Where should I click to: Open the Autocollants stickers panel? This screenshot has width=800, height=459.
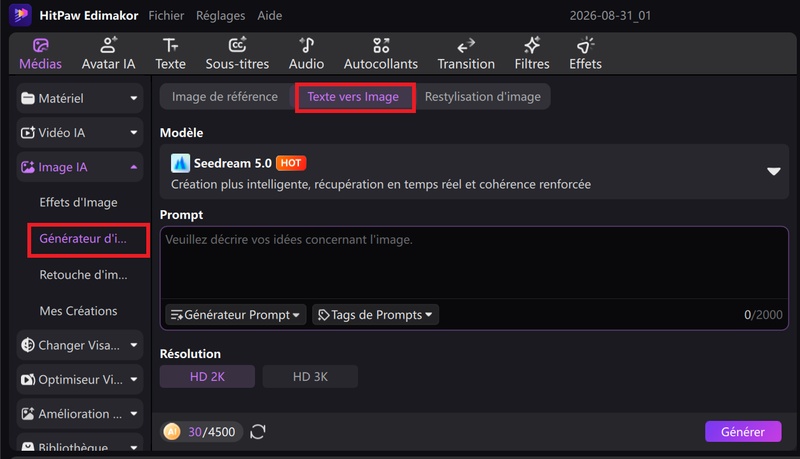click(381, 54)
